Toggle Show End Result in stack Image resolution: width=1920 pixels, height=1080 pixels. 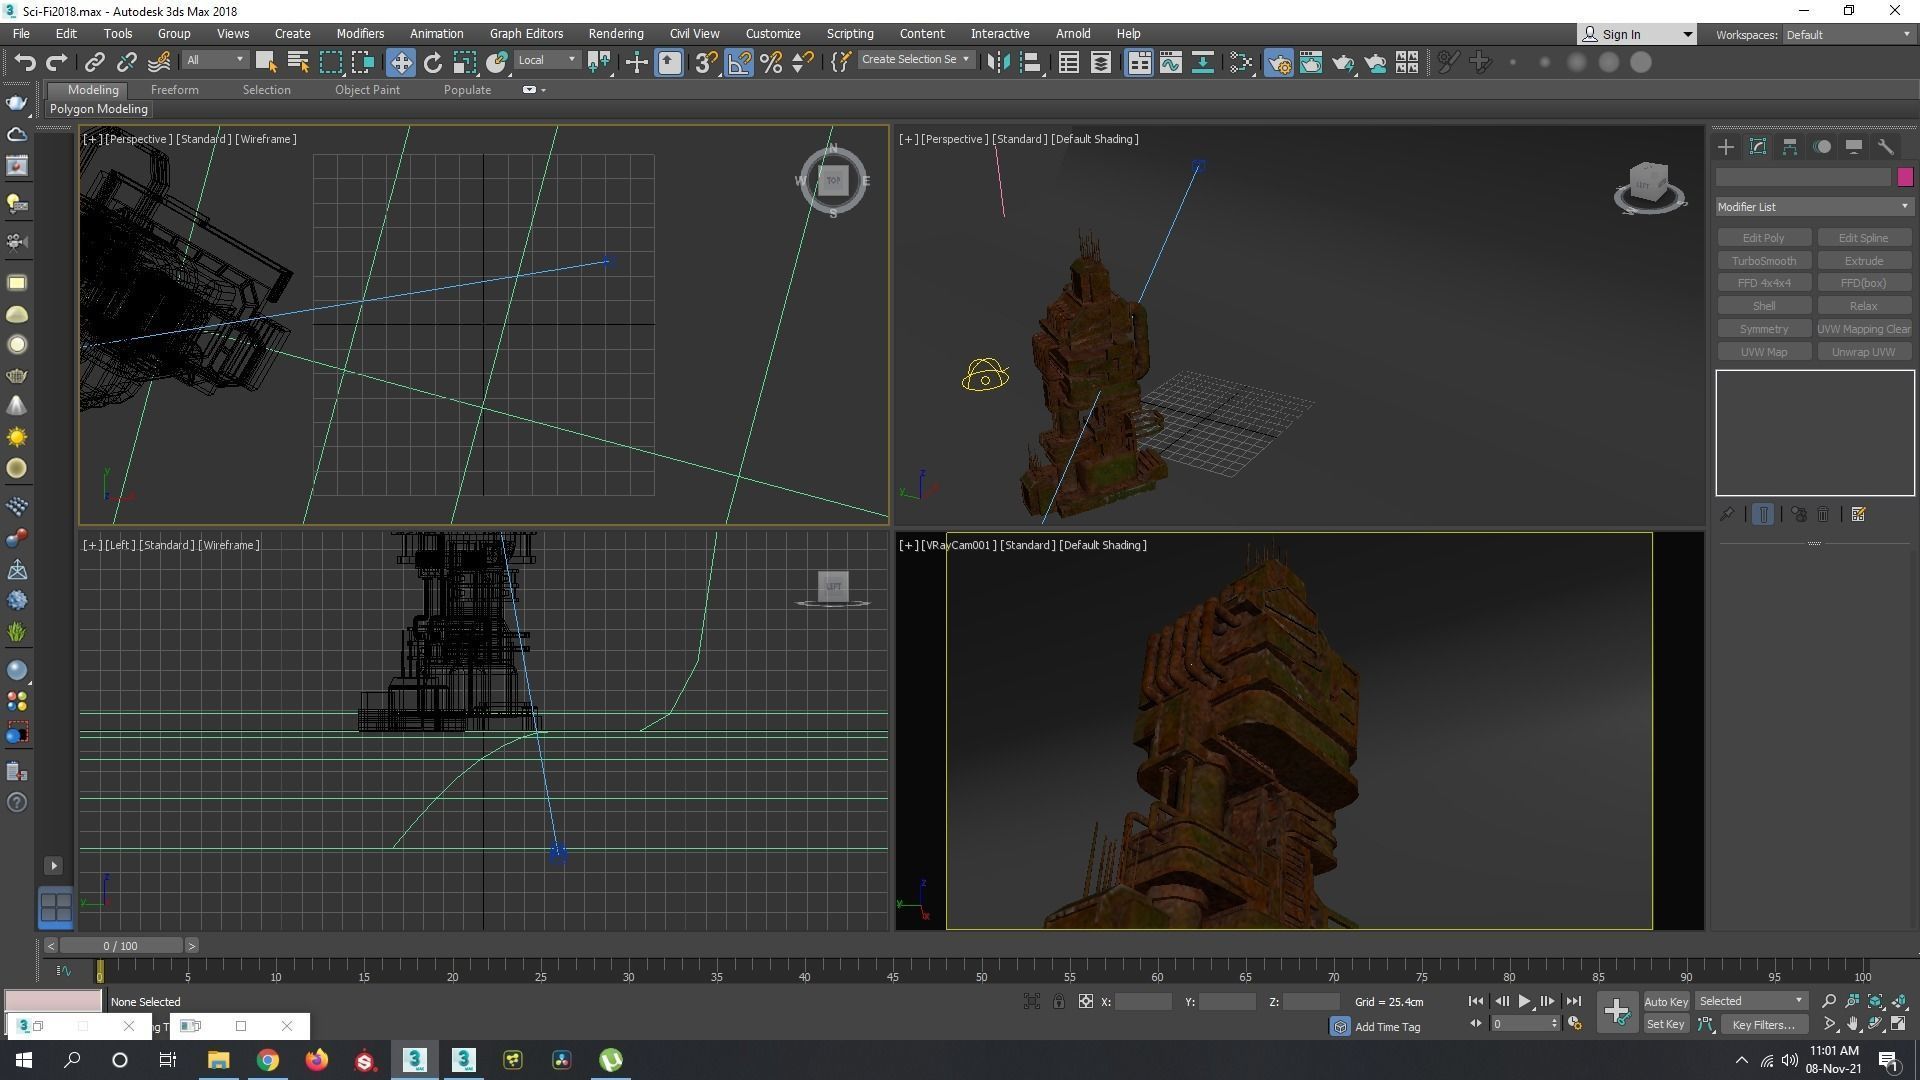pos(1763,514)
